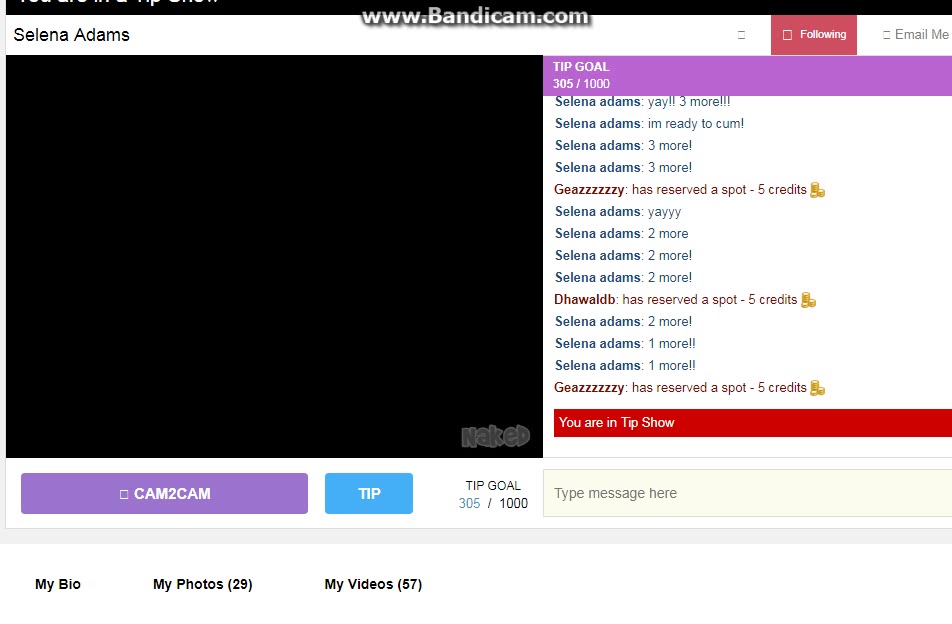Click the small icon left of Following

(741, 35)
